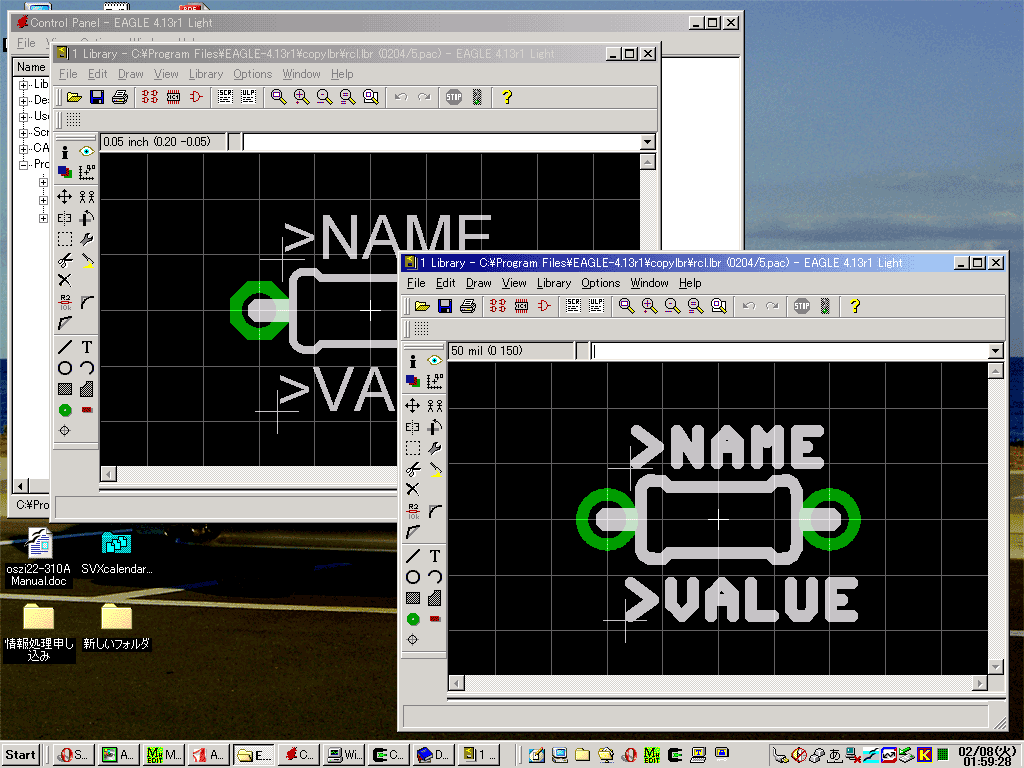Collapse the Projects tree node in Control Panel
Image resolution: width=1024 pixels, height=768 pixels.
23,164
